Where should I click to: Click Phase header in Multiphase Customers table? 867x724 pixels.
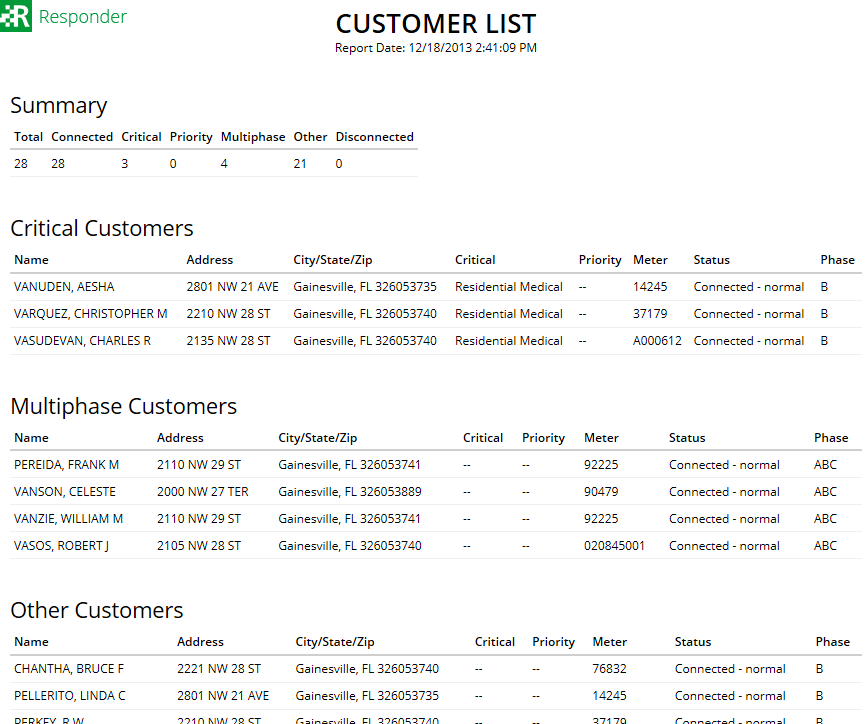pyautogui.click(x=831, y=438)
